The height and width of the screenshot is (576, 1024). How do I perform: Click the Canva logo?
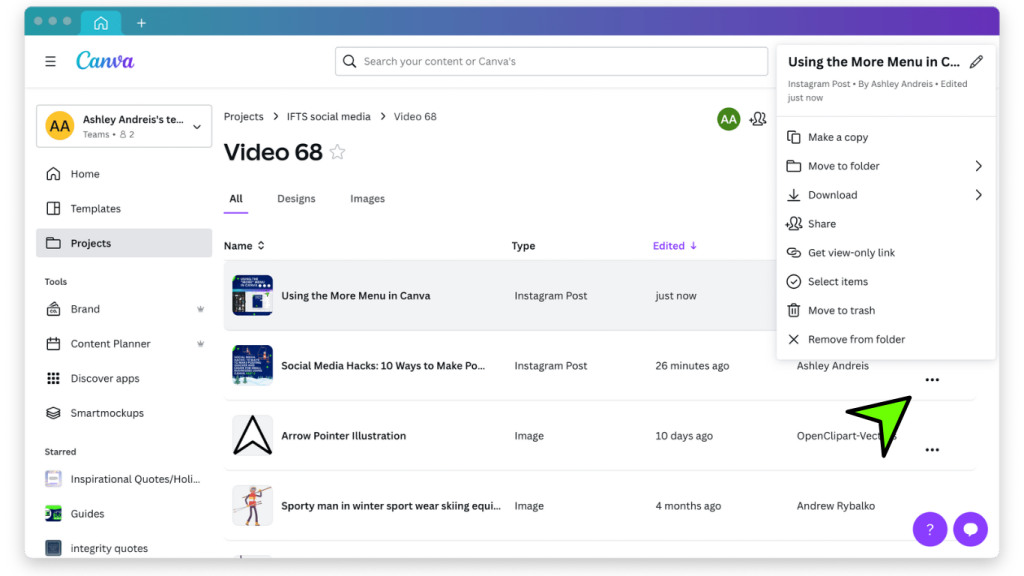[x=104, y=61]
